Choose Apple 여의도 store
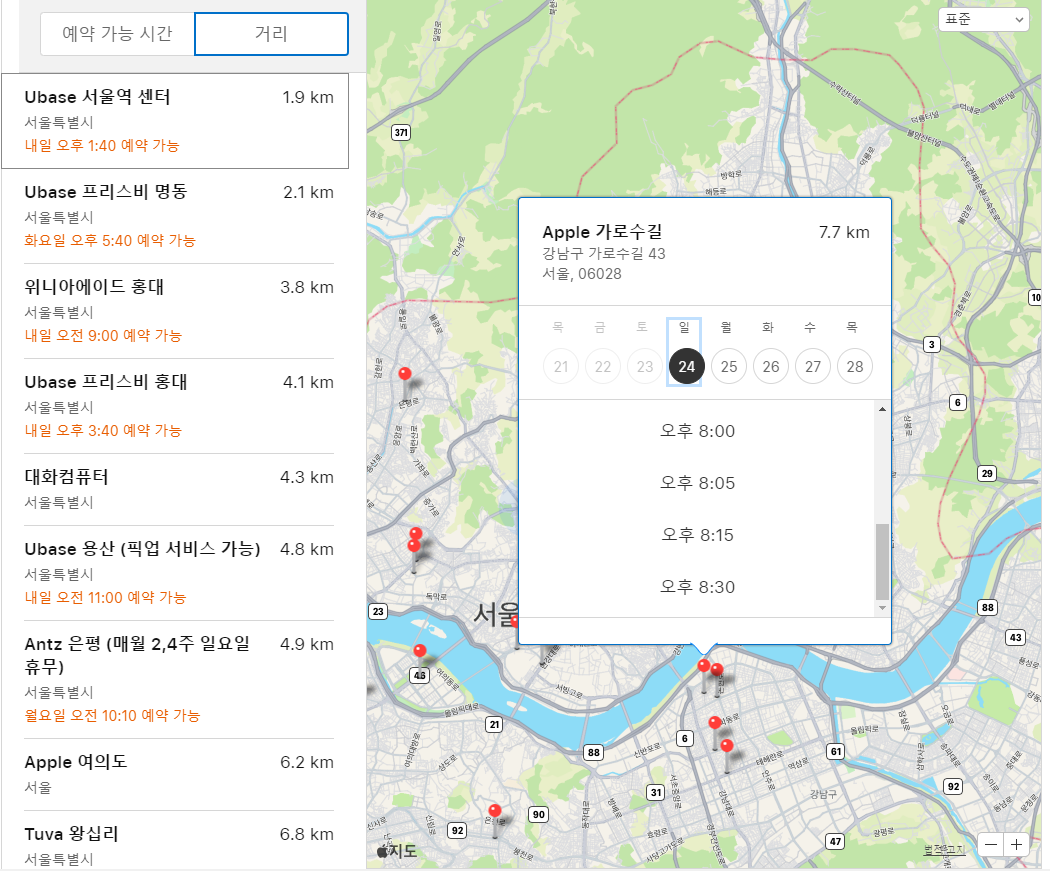Image resolution: width=1050 pixels, height=871 pixels. click(179, 775)
